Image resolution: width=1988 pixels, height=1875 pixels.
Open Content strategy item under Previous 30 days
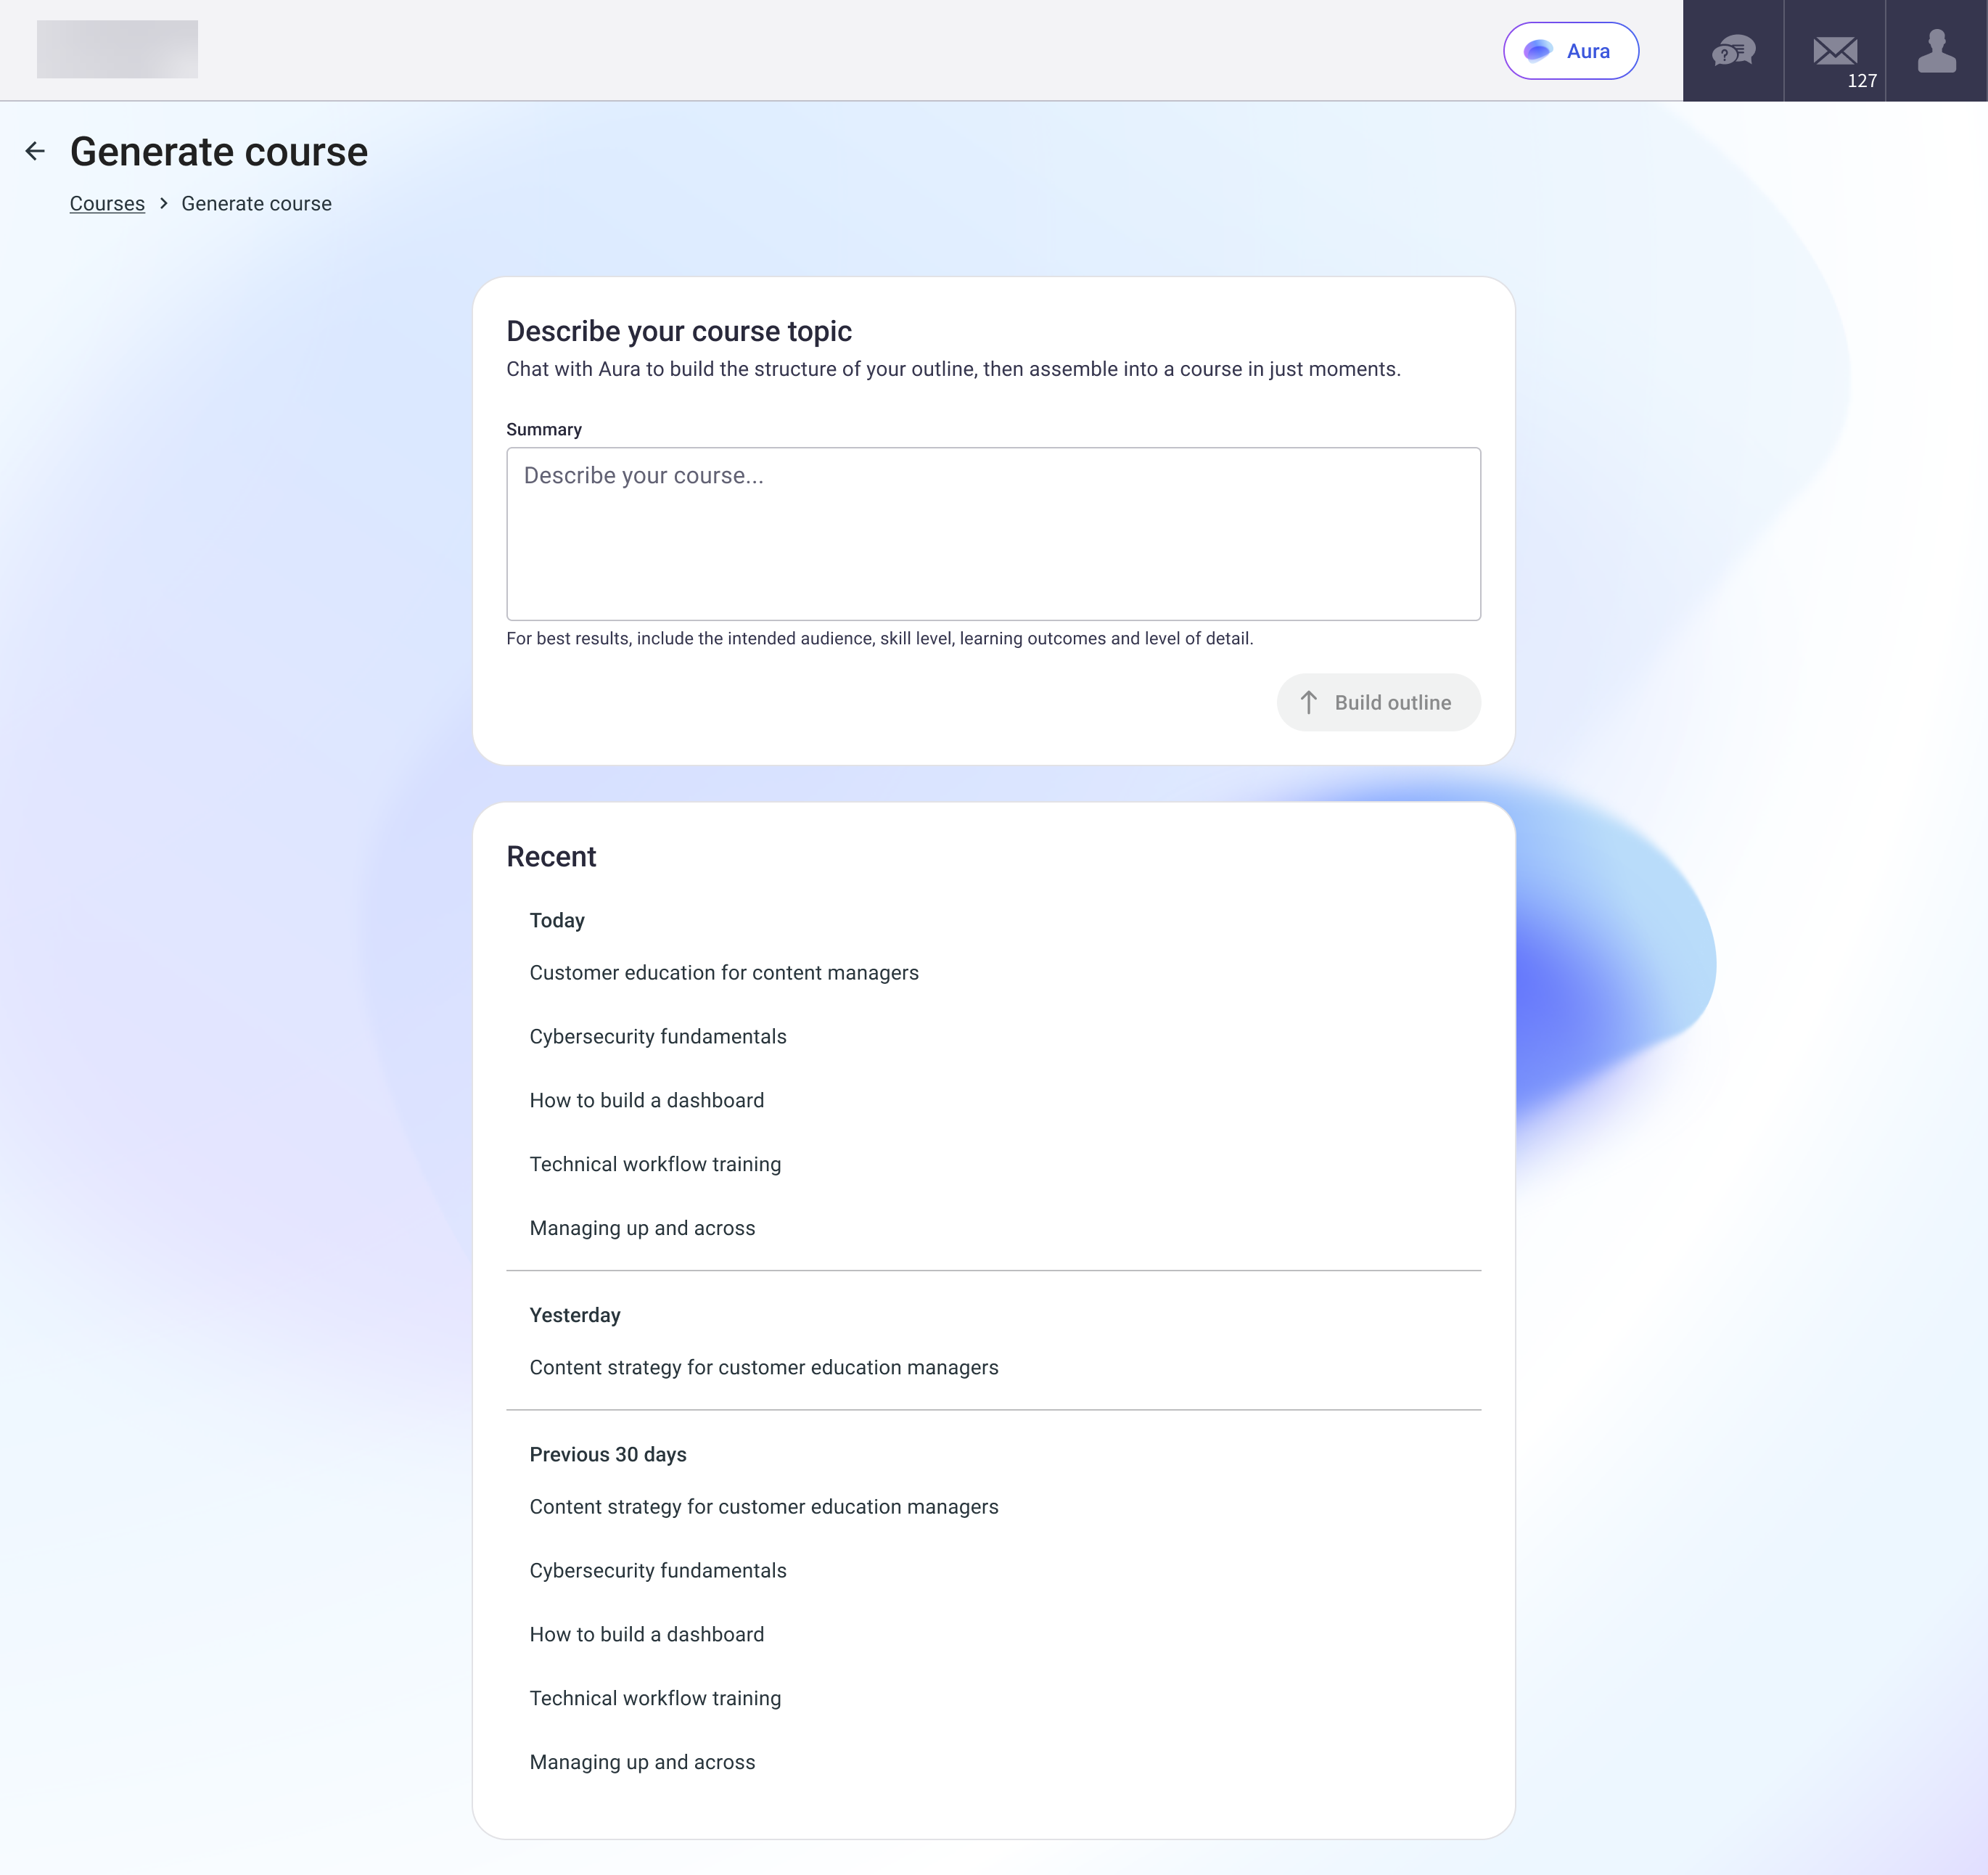pos(764,1507)
